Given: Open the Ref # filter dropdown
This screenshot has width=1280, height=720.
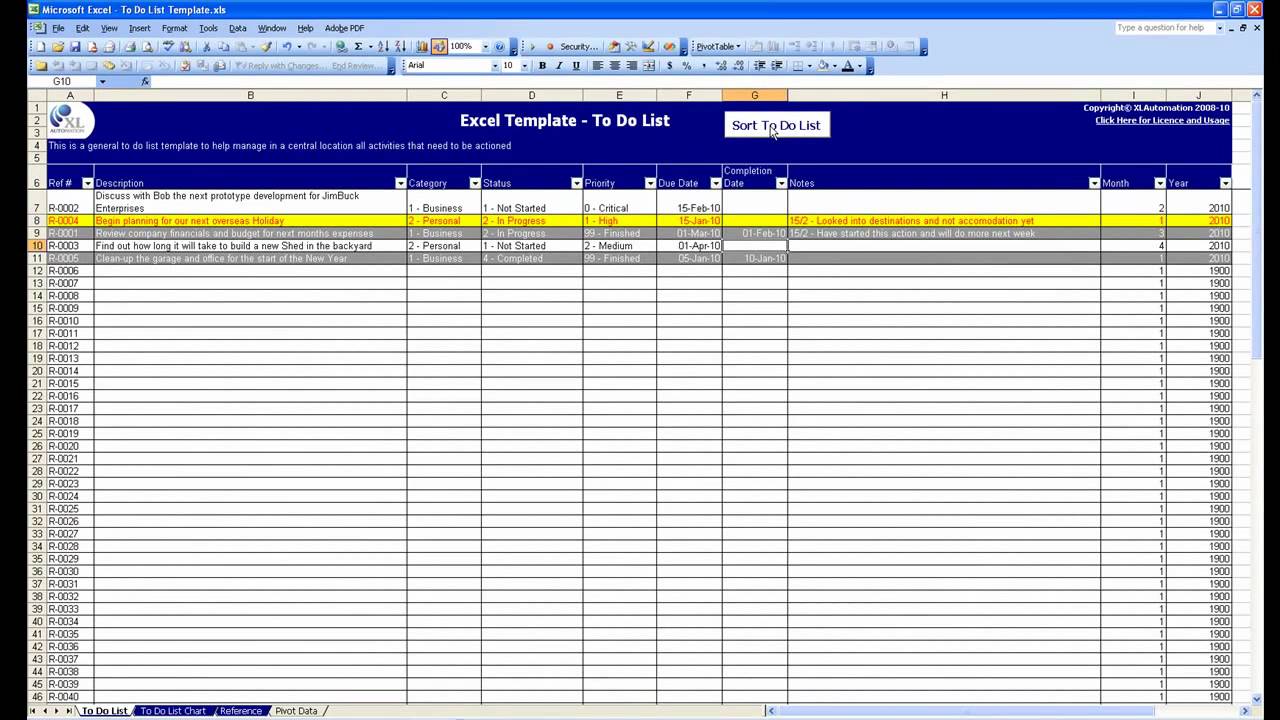Looking at the screenshot, I should tap(87, 183).
